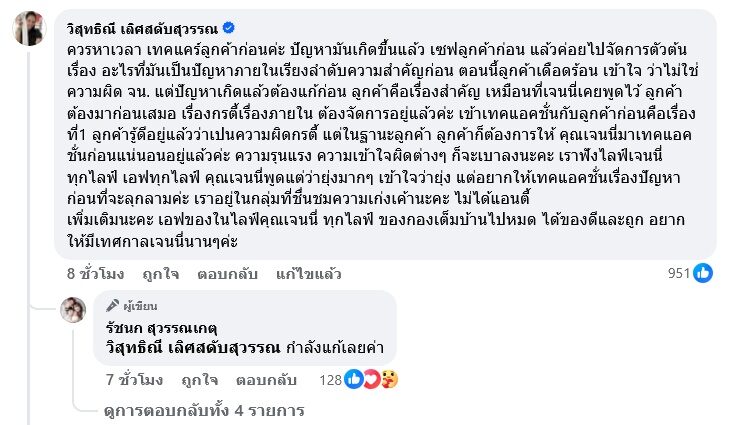Click the thumbs-up reaction icon beside 128

click(353, 380)
